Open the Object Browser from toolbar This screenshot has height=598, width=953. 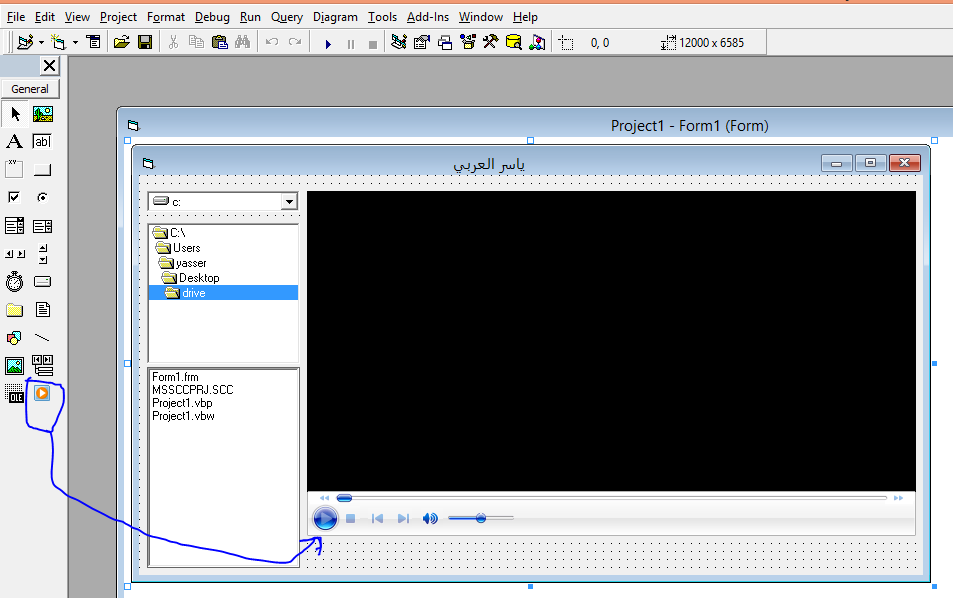(468, 43)
